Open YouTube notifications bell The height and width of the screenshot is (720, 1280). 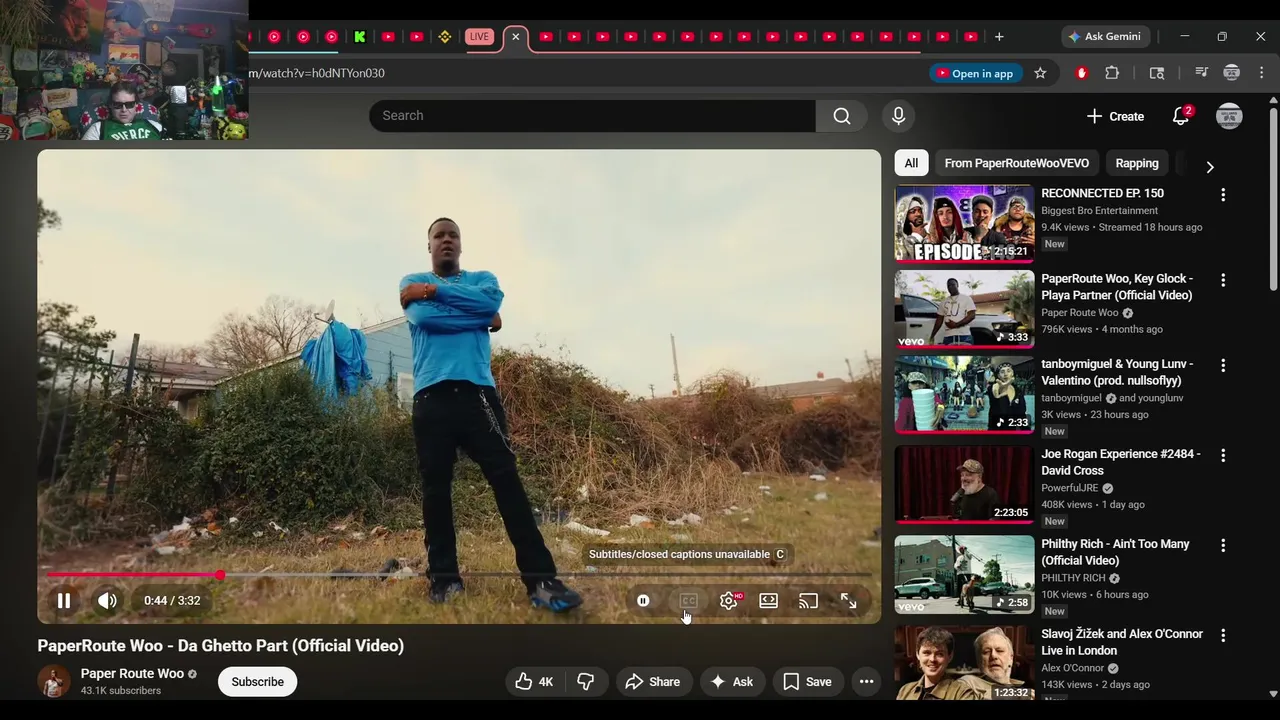tap(1181, 116)
